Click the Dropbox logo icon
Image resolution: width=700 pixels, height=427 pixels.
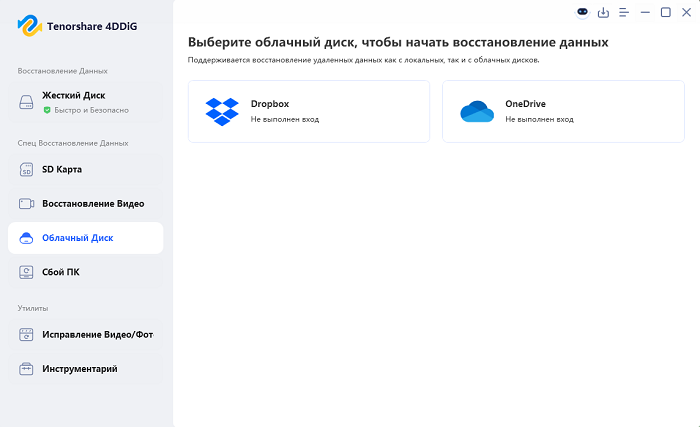222,112
